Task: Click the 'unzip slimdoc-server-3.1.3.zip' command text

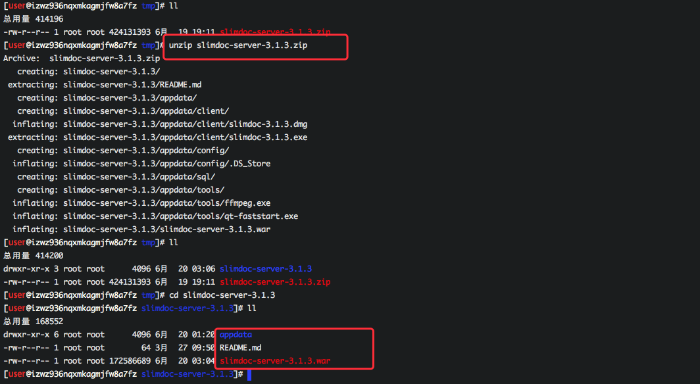Action: pos(238,45)
